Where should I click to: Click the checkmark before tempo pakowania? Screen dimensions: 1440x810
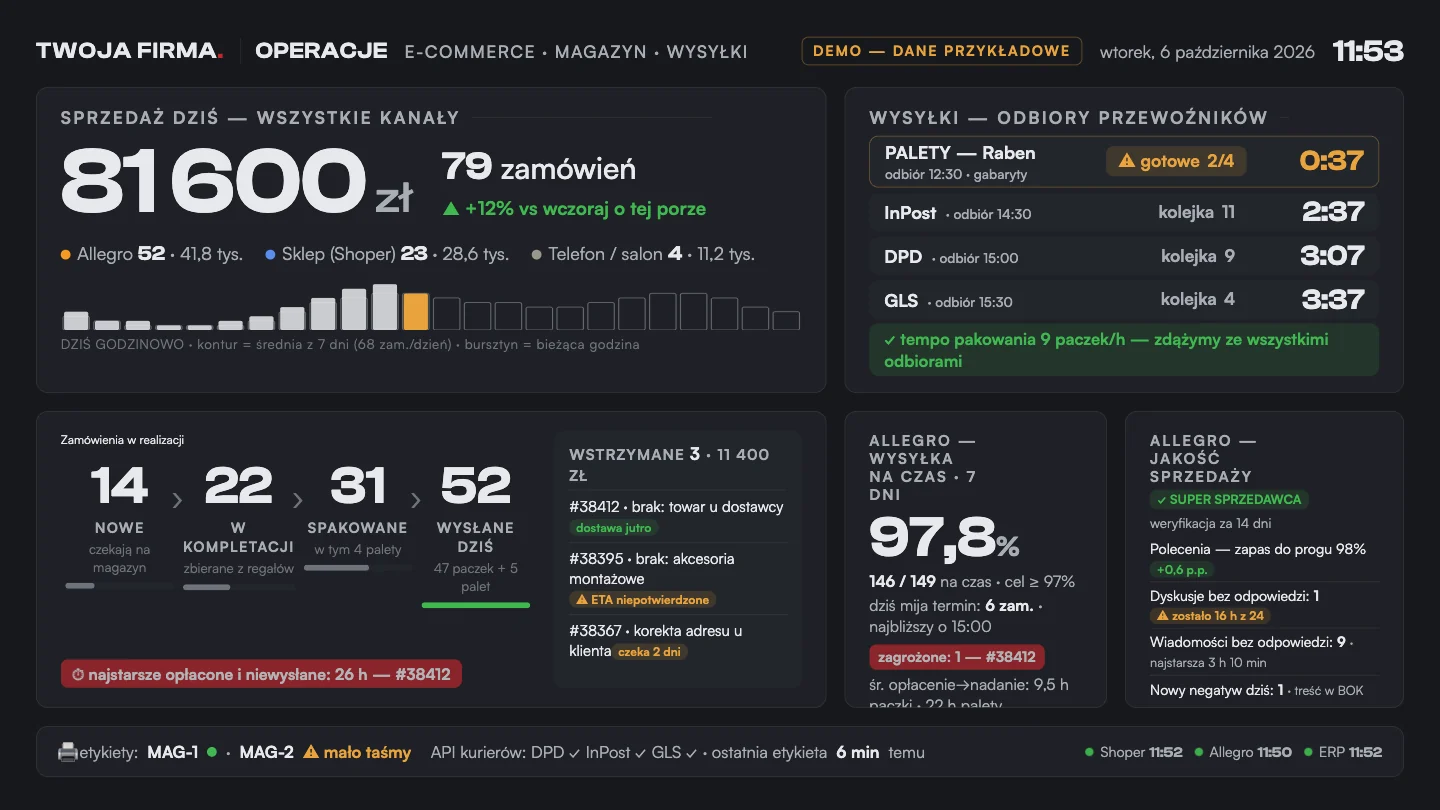point(890,340)
